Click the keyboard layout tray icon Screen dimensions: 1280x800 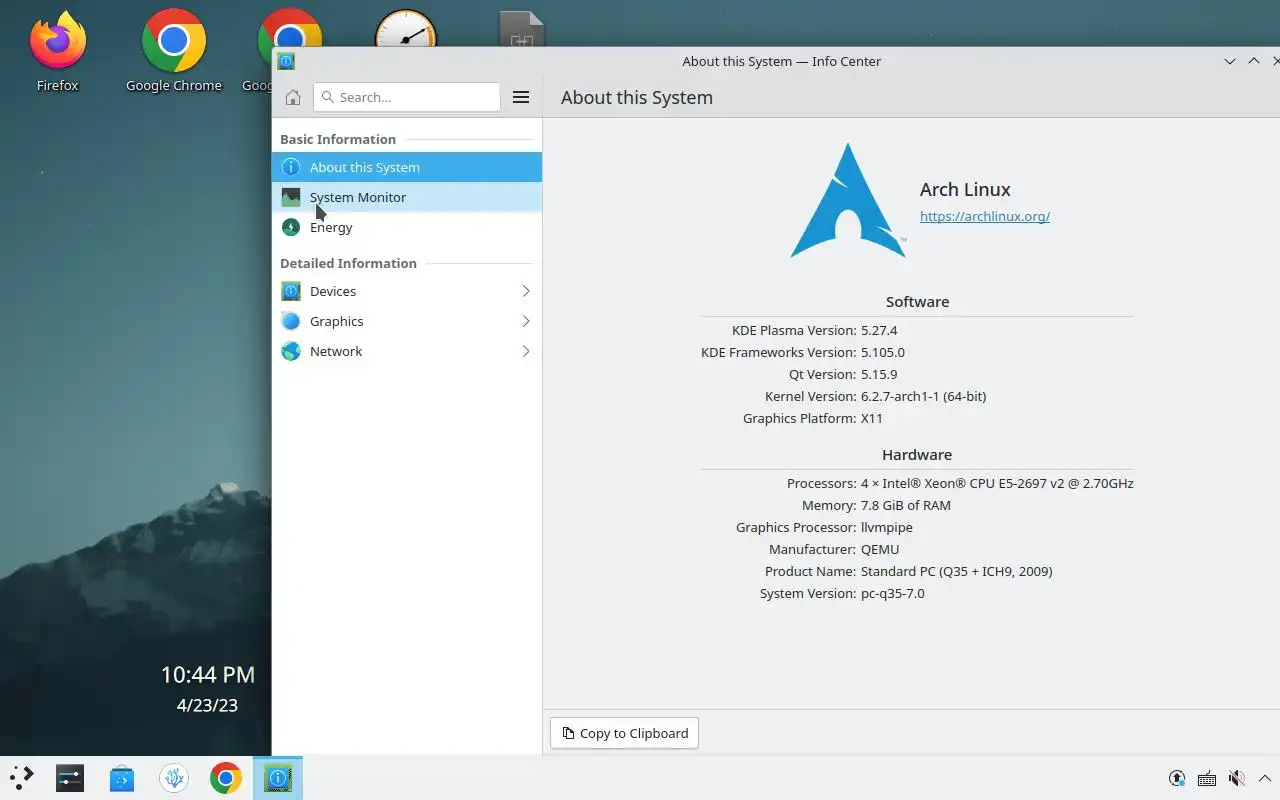tap(1207, 778)
